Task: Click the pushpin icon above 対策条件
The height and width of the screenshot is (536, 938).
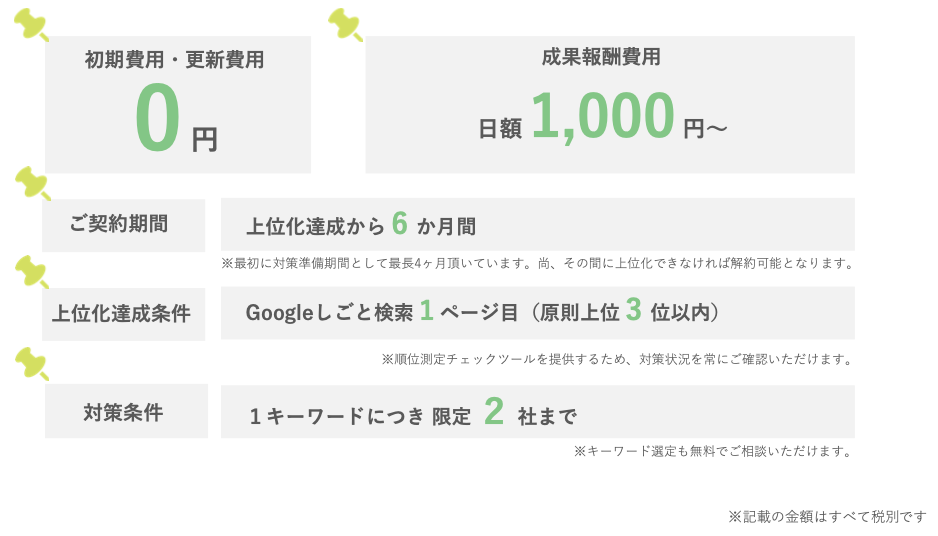Action: (32, 364)
